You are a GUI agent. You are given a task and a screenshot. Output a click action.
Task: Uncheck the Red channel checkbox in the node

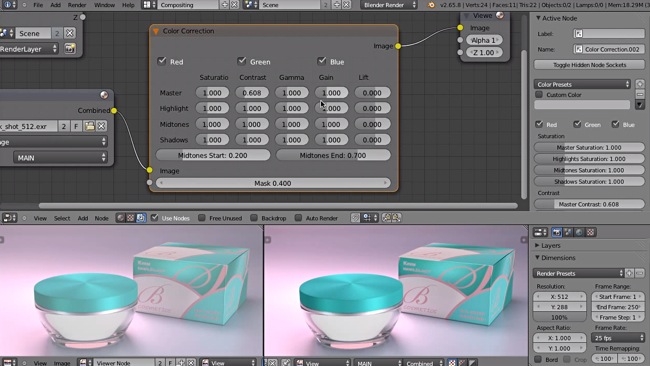[x=162, y=61]
